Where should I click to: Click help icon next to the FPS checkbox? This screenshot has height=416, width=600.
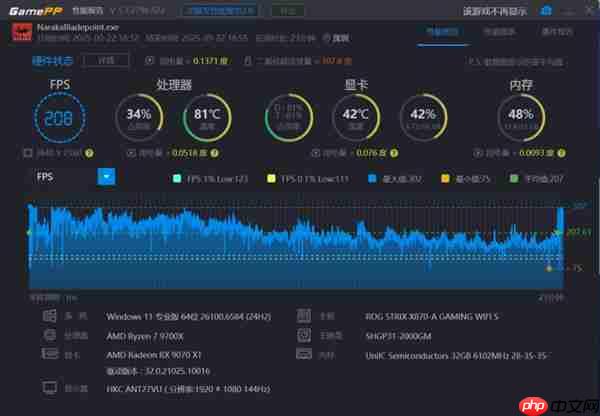pyautogui.click(x=89, y=153)
